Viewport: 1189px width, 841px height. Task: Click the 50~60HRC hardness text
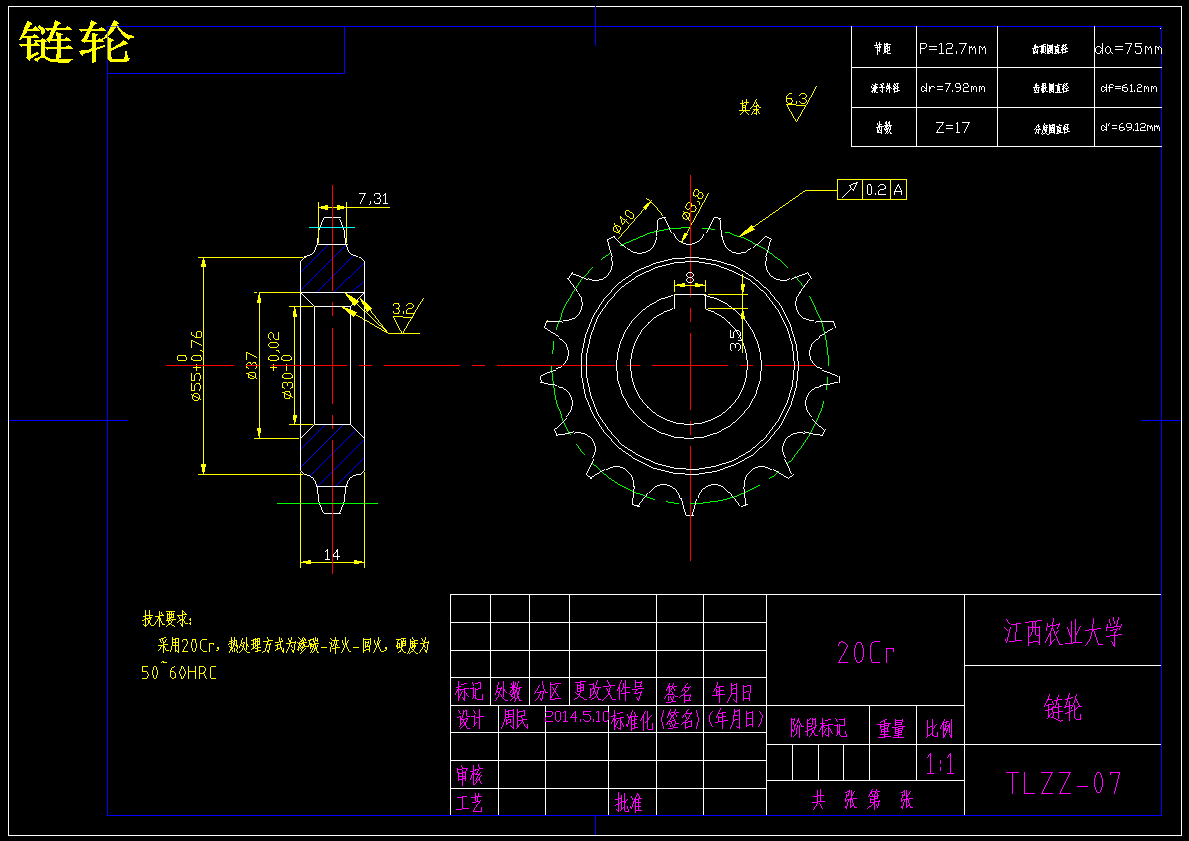[179, 673]
